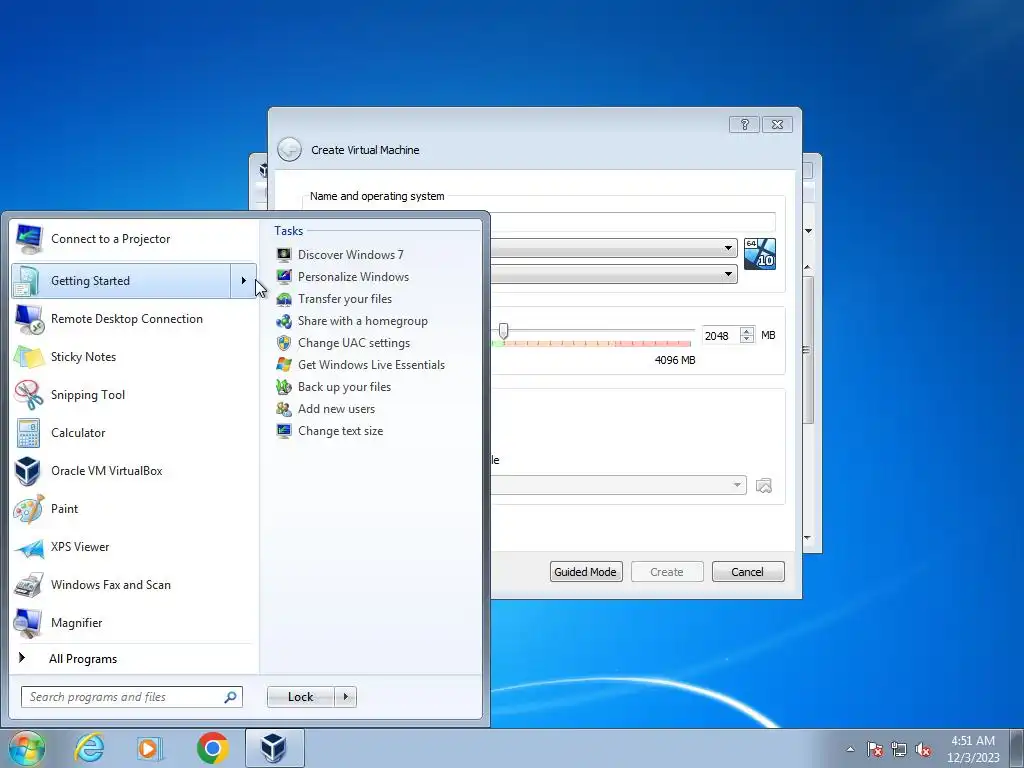Browse for existing hard disk file folder icon
The height and width of the screenshot is (768, 1024).
pos(763,485)
